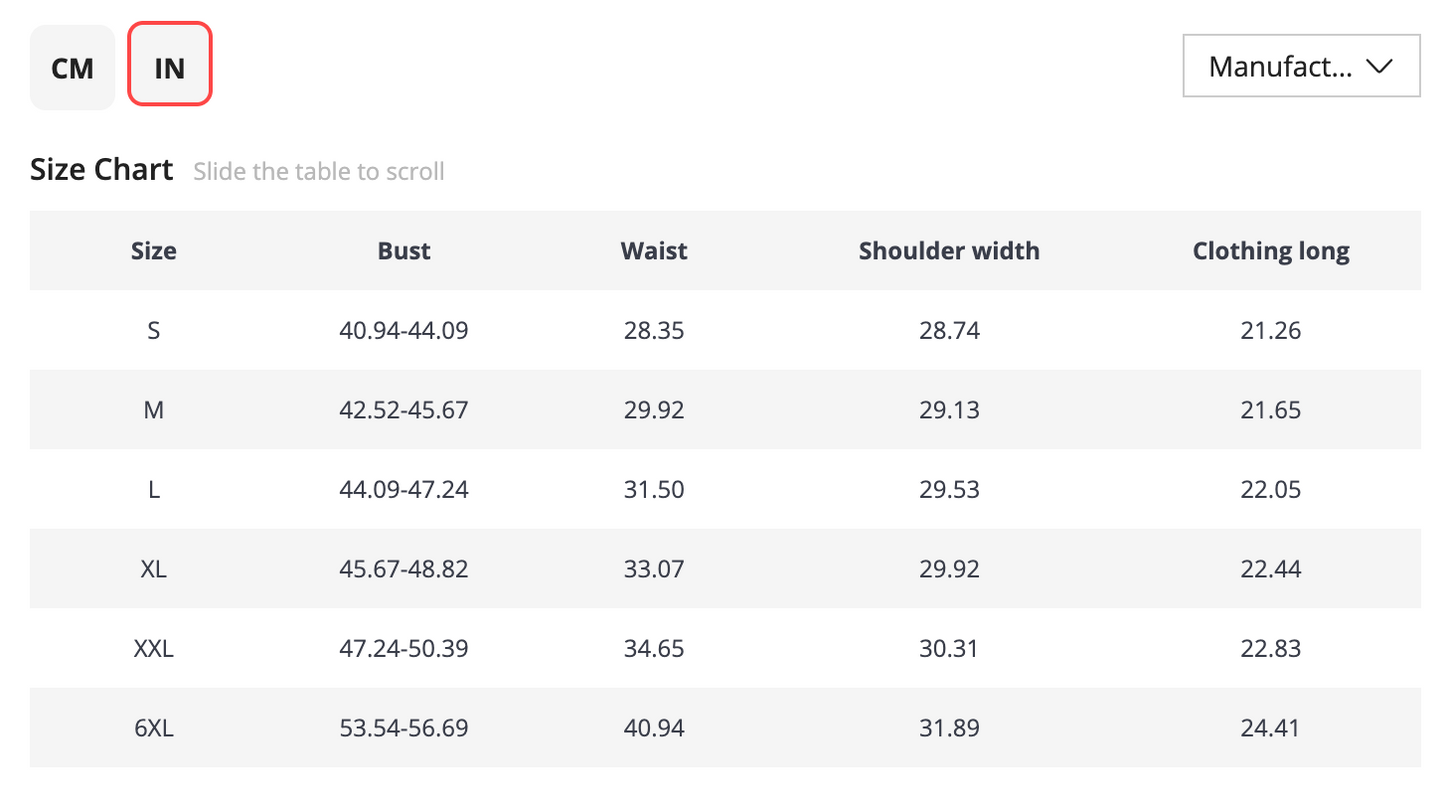This screenshot has height=807, width=1445.
Task: Click the Shoulder width column header
Action: [x=949, y=250]
